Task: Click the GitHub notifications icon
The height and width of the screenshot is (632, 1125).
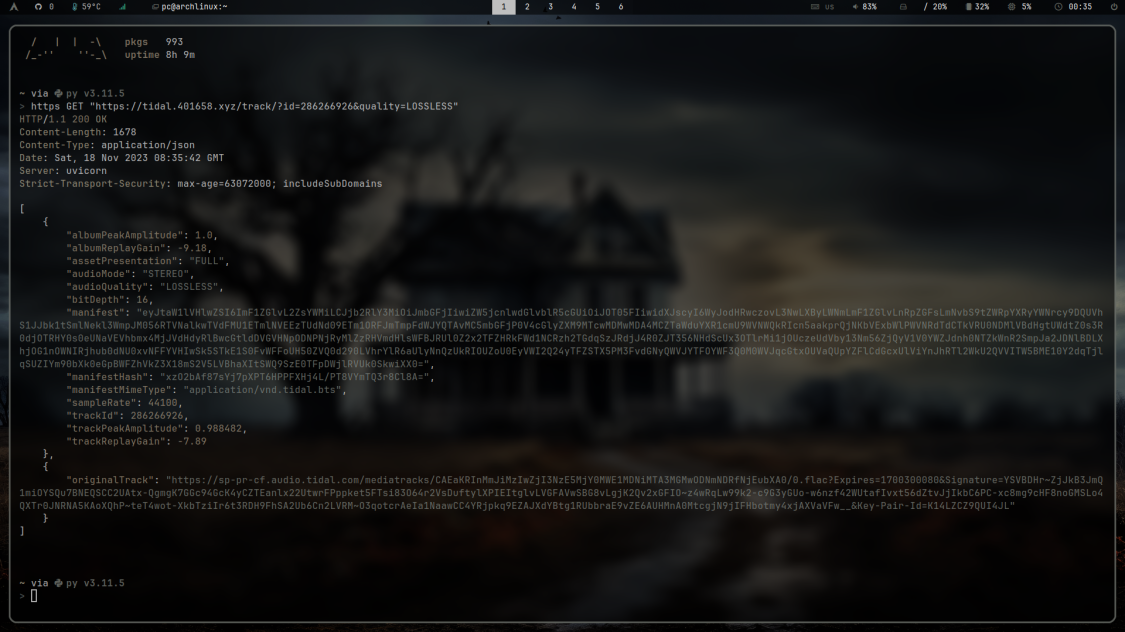Action: [38, 6]
